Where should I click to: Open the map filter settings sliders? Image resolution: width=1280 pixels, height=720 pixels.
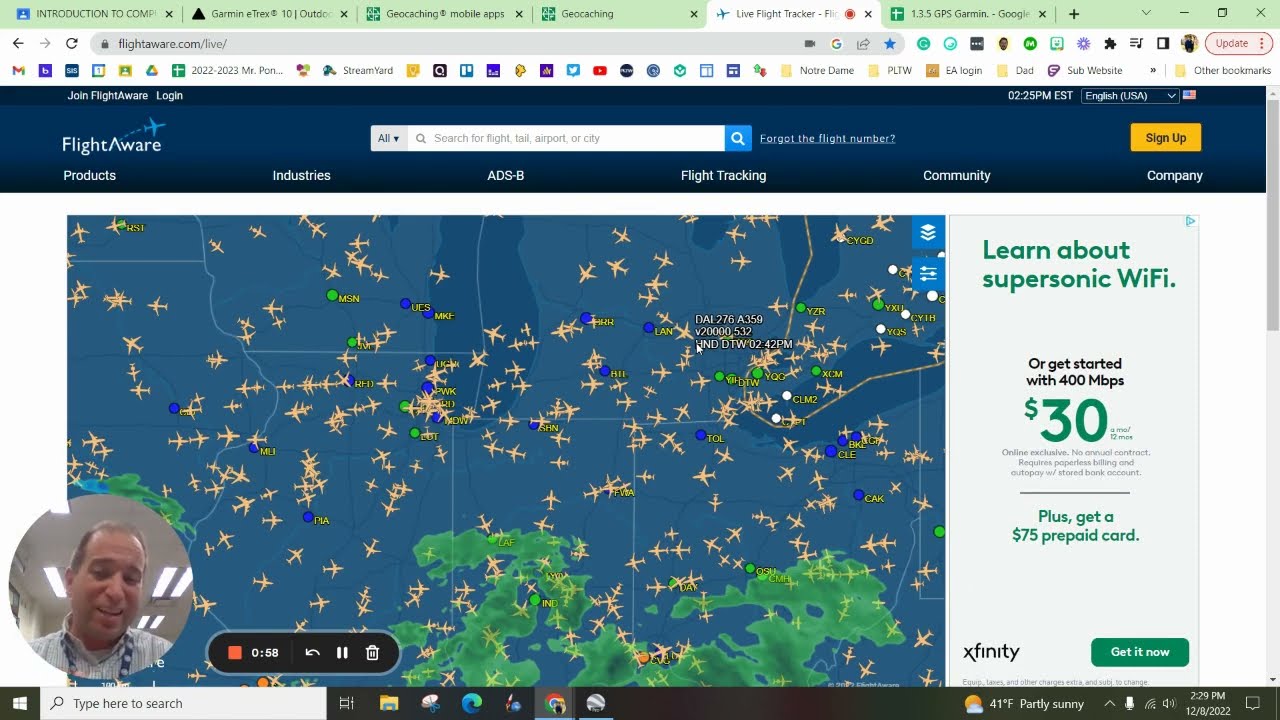pyautogui.click(x=928, y=273)
